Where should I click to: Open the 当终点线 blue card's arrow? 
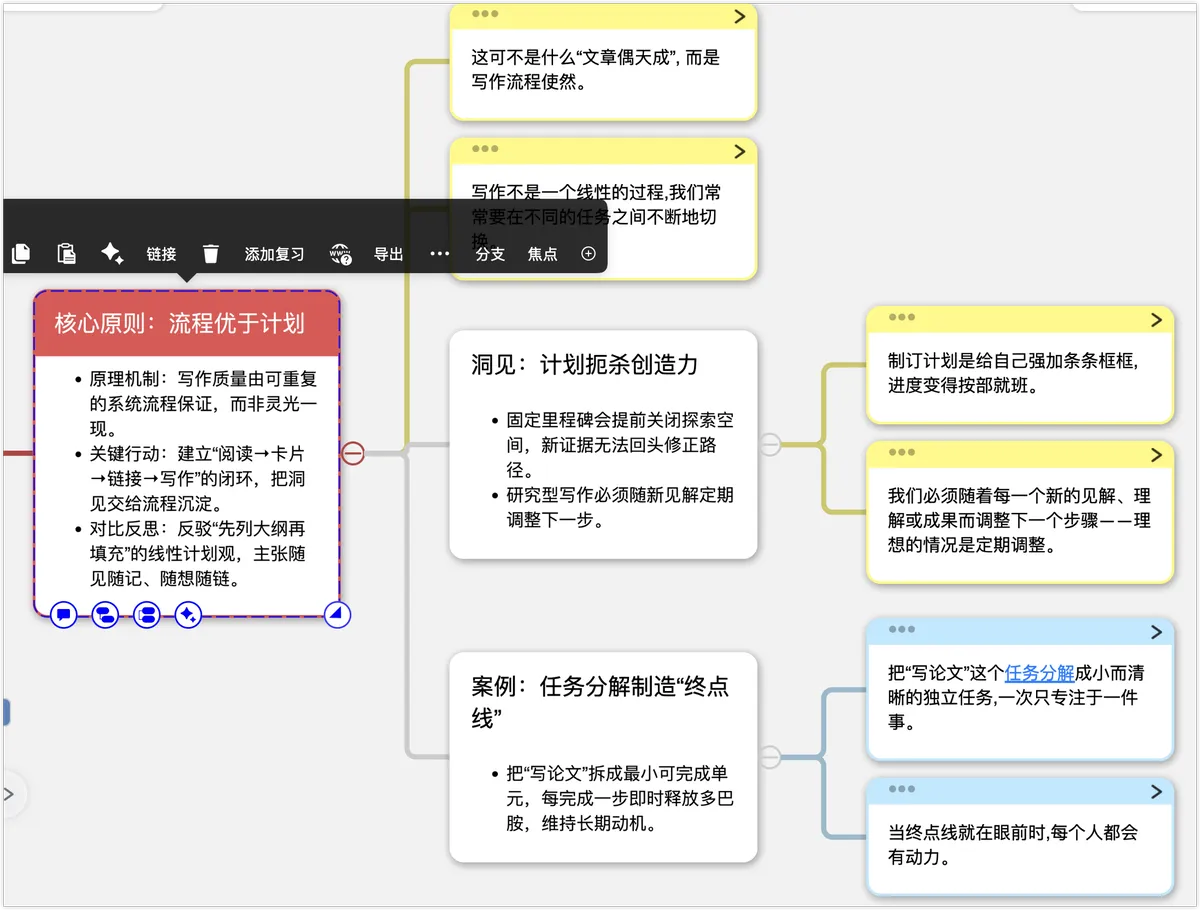click(1156, 792)
